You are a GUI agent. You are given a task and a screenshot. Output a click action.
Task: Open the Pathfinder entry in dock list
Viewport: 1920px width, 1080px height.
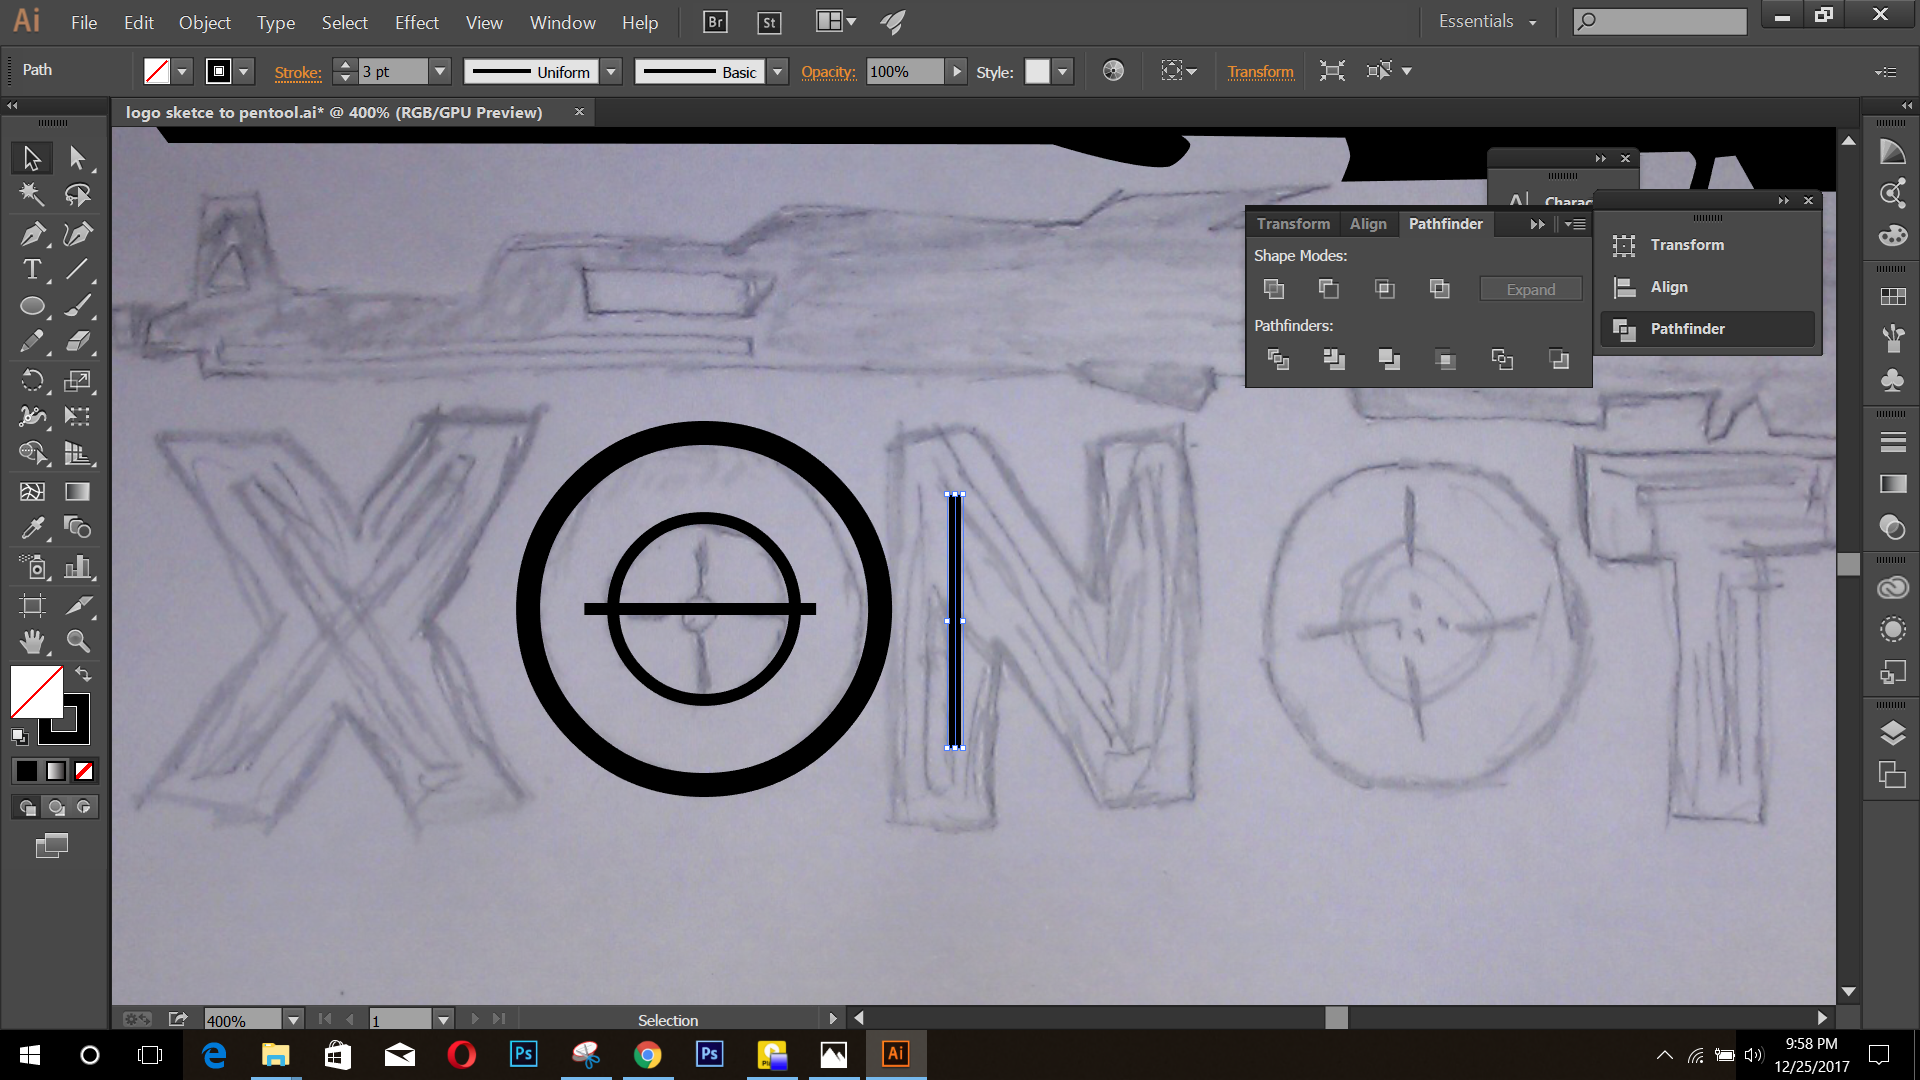coord(1708,329)
